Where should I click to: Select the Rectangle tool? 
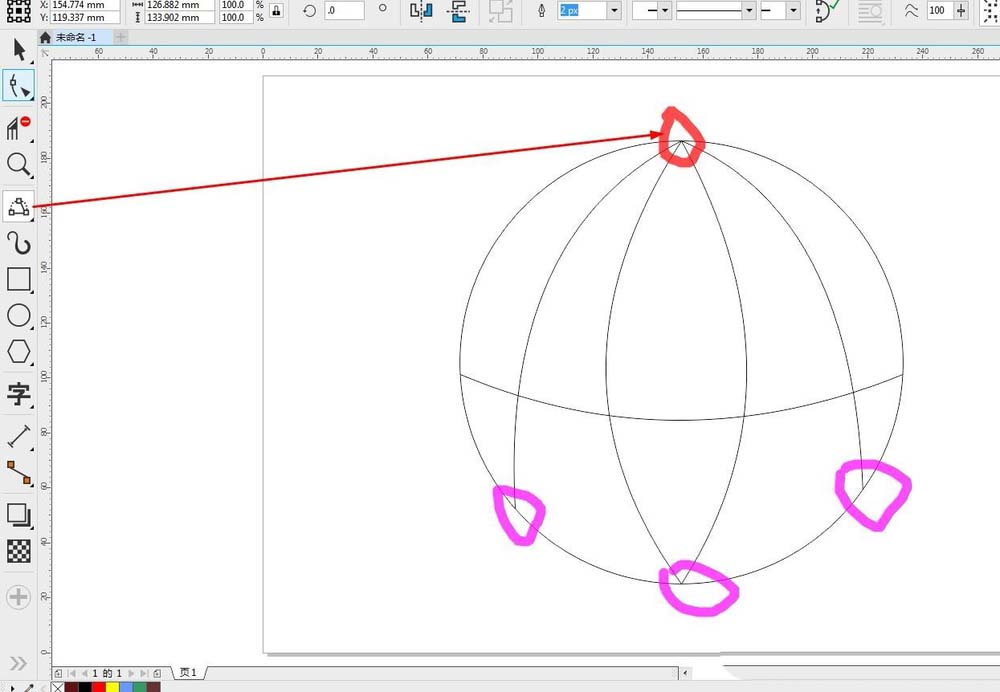[19, 279]
